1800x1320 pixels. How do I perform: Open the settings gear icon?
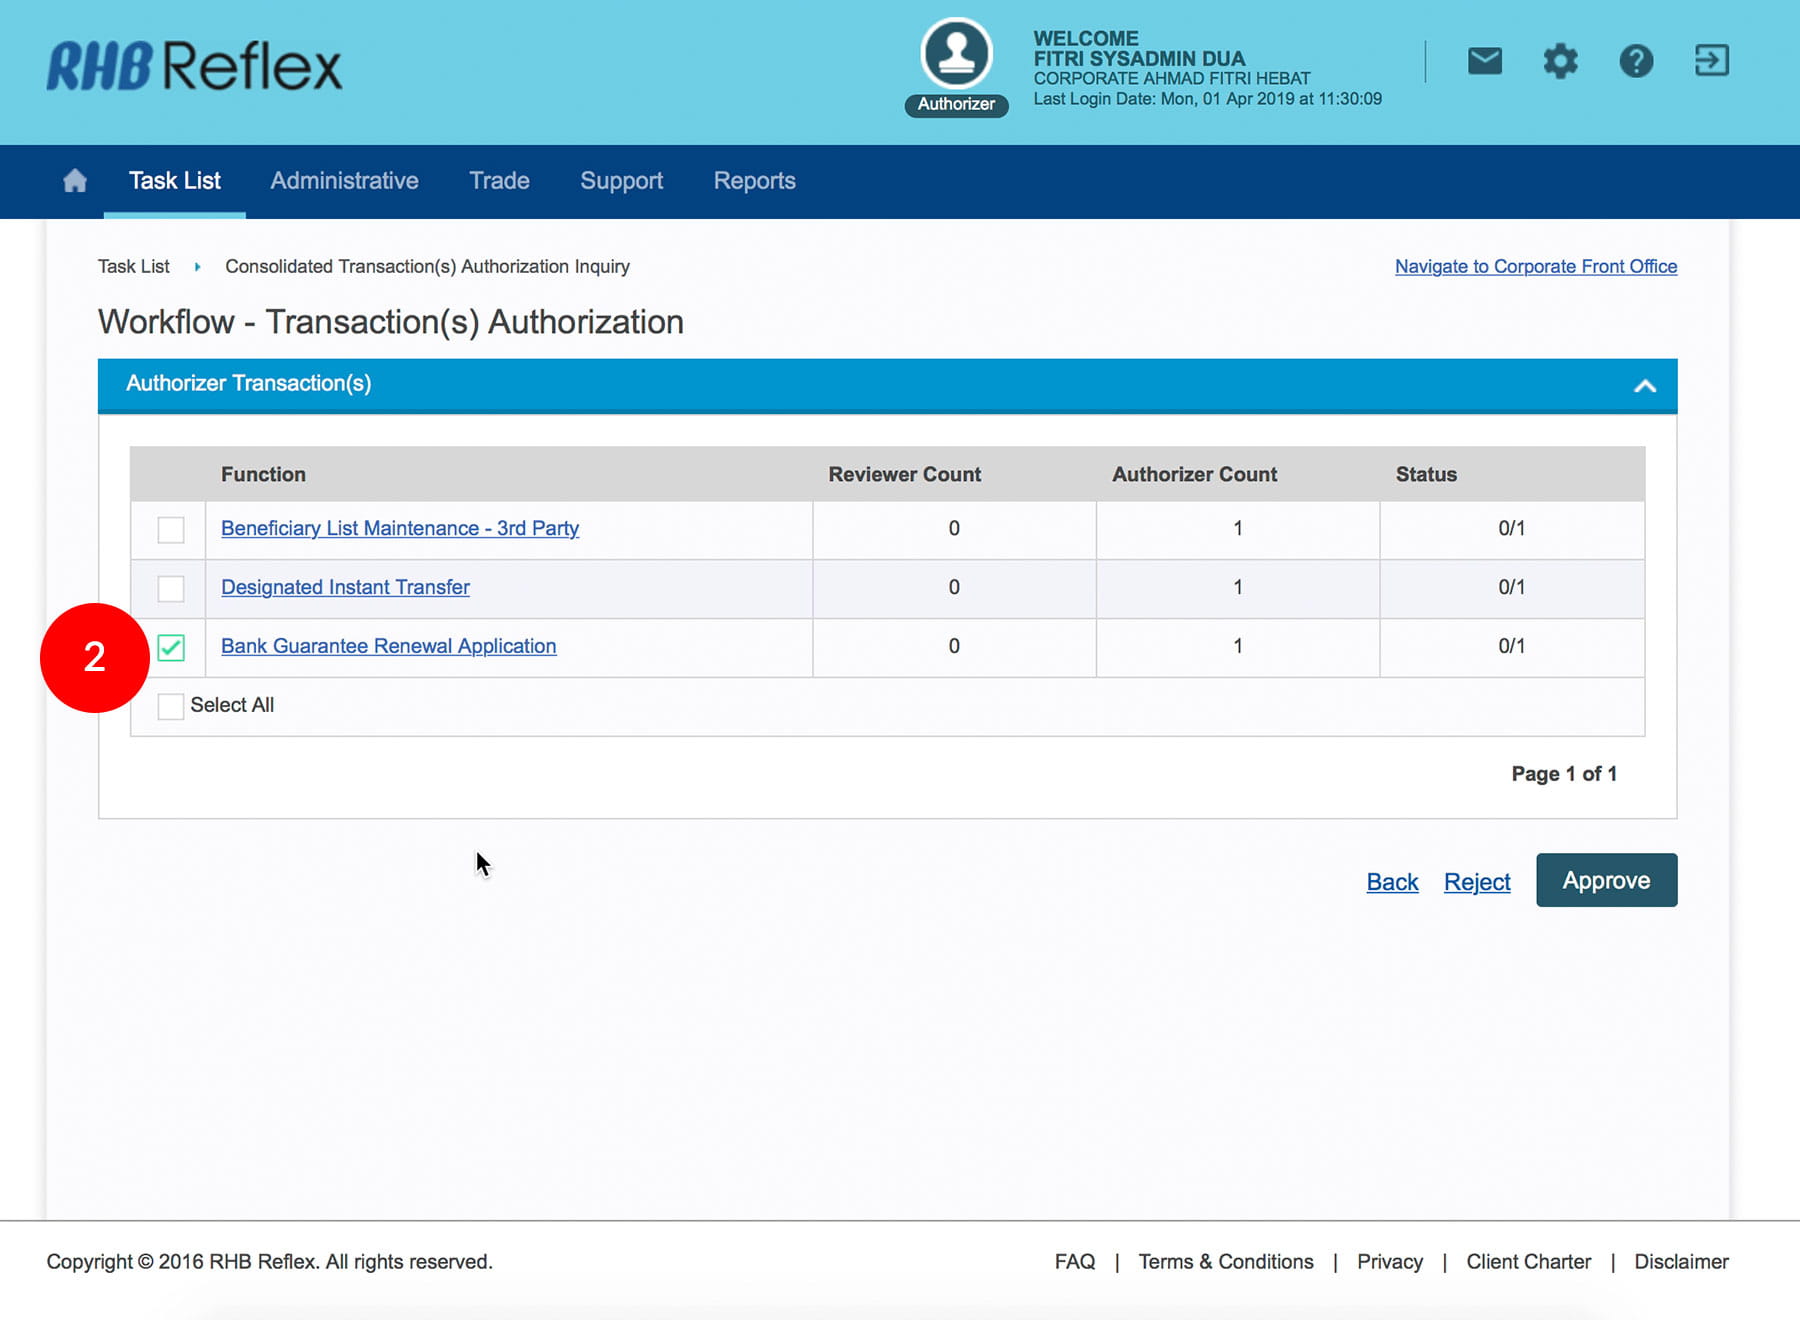(x=1560, y=61)
